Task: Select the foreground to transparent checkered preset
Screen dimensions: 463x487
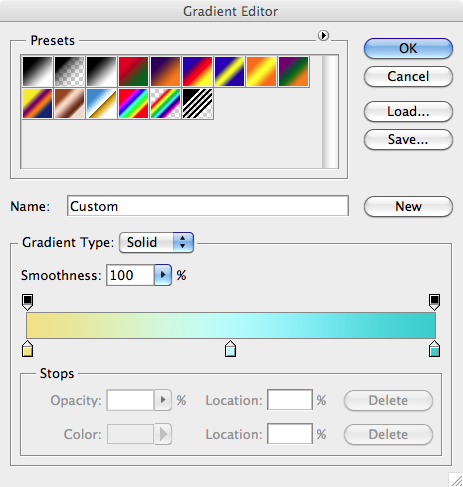Action: tap(70, 71)
